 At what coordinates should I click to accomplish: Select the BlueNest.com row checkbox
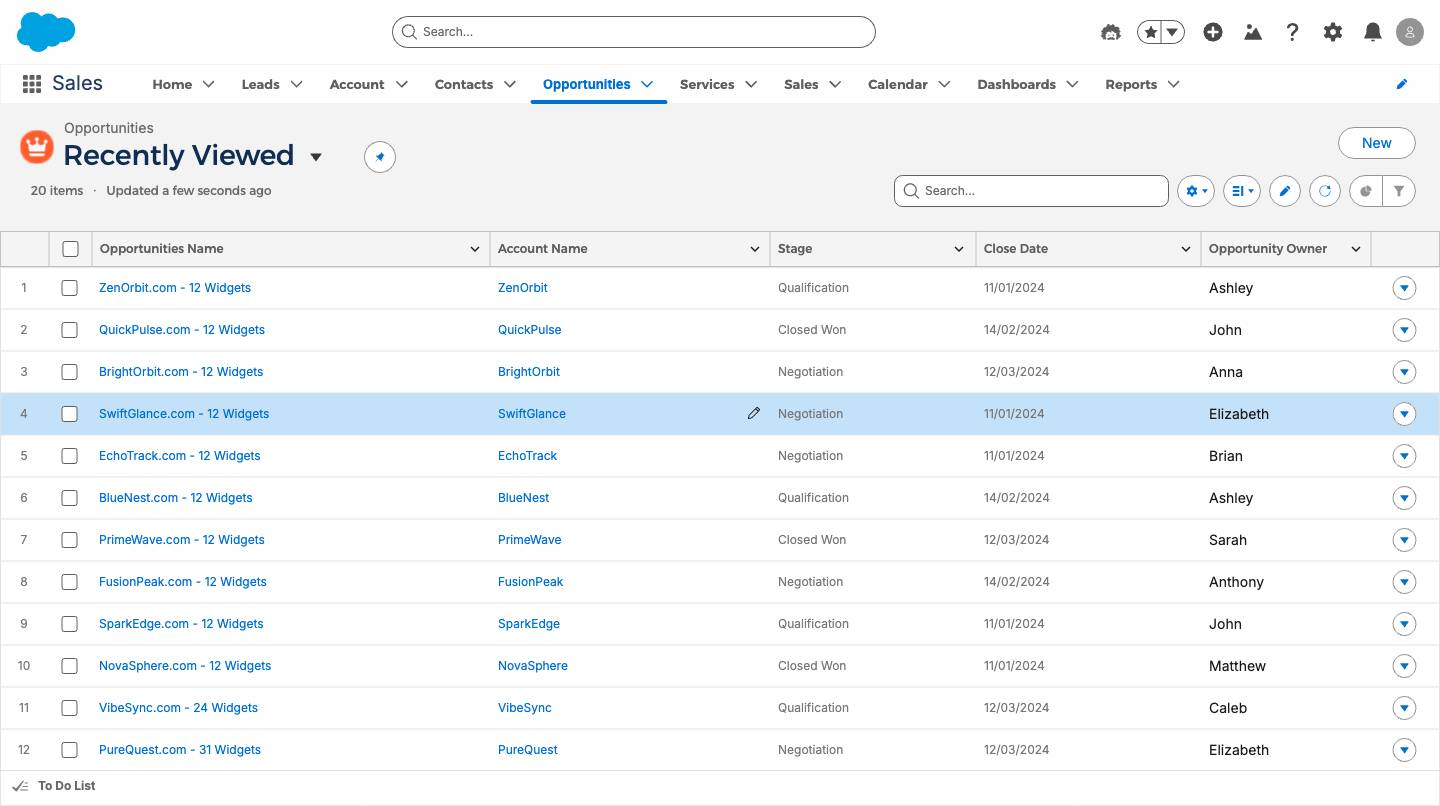[x=69, y=498]
